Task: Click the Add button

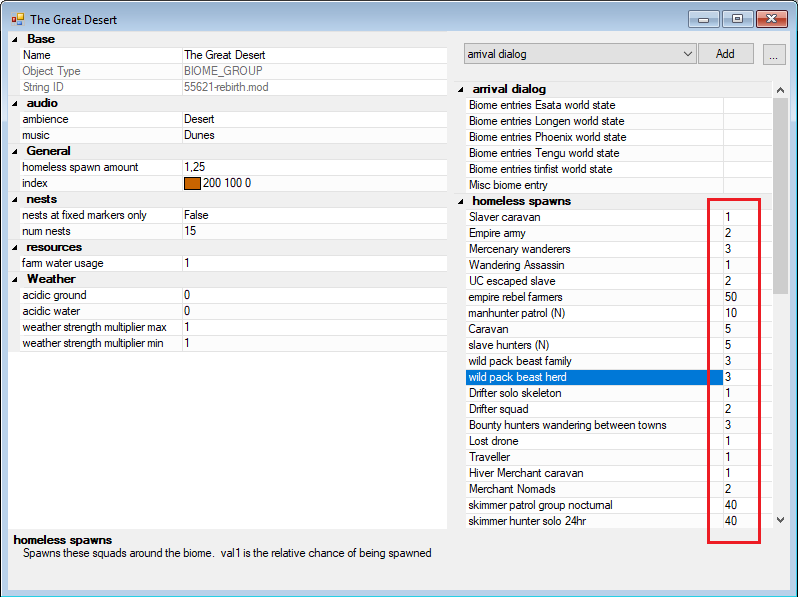Action: [725, 54]
